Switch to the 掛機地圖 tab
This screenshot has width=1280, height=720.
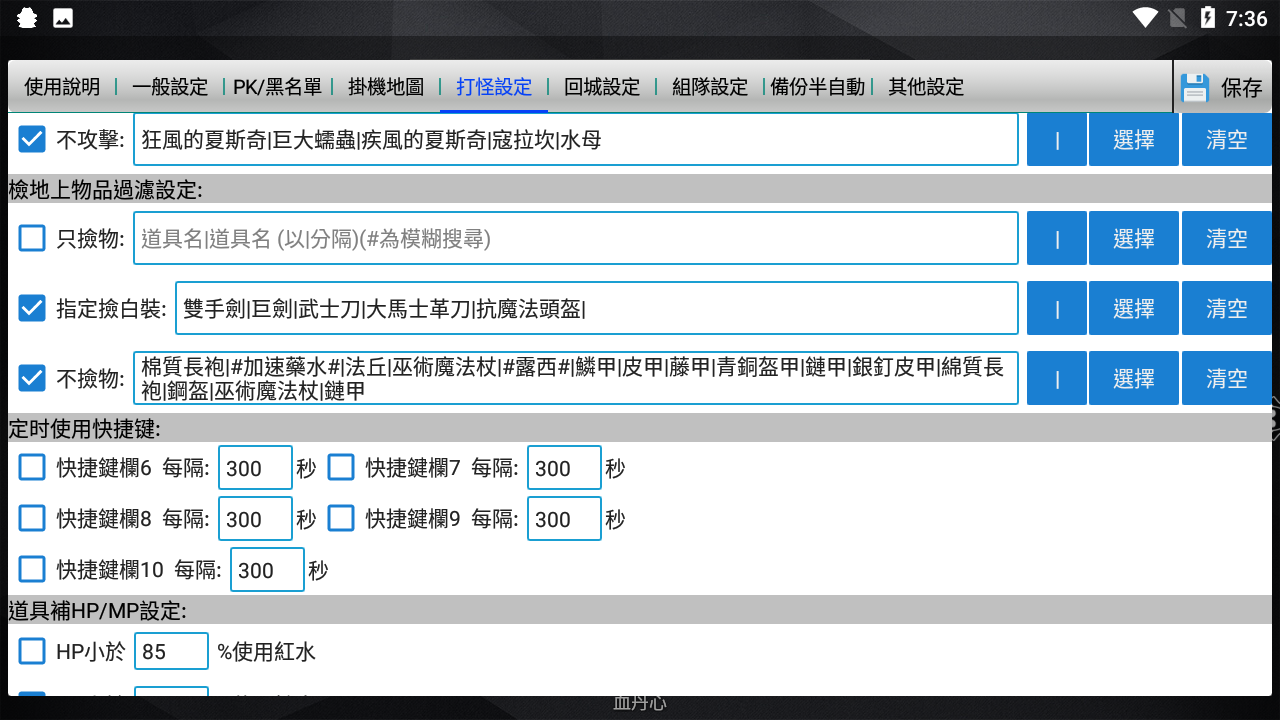click(x=386, y=87)
